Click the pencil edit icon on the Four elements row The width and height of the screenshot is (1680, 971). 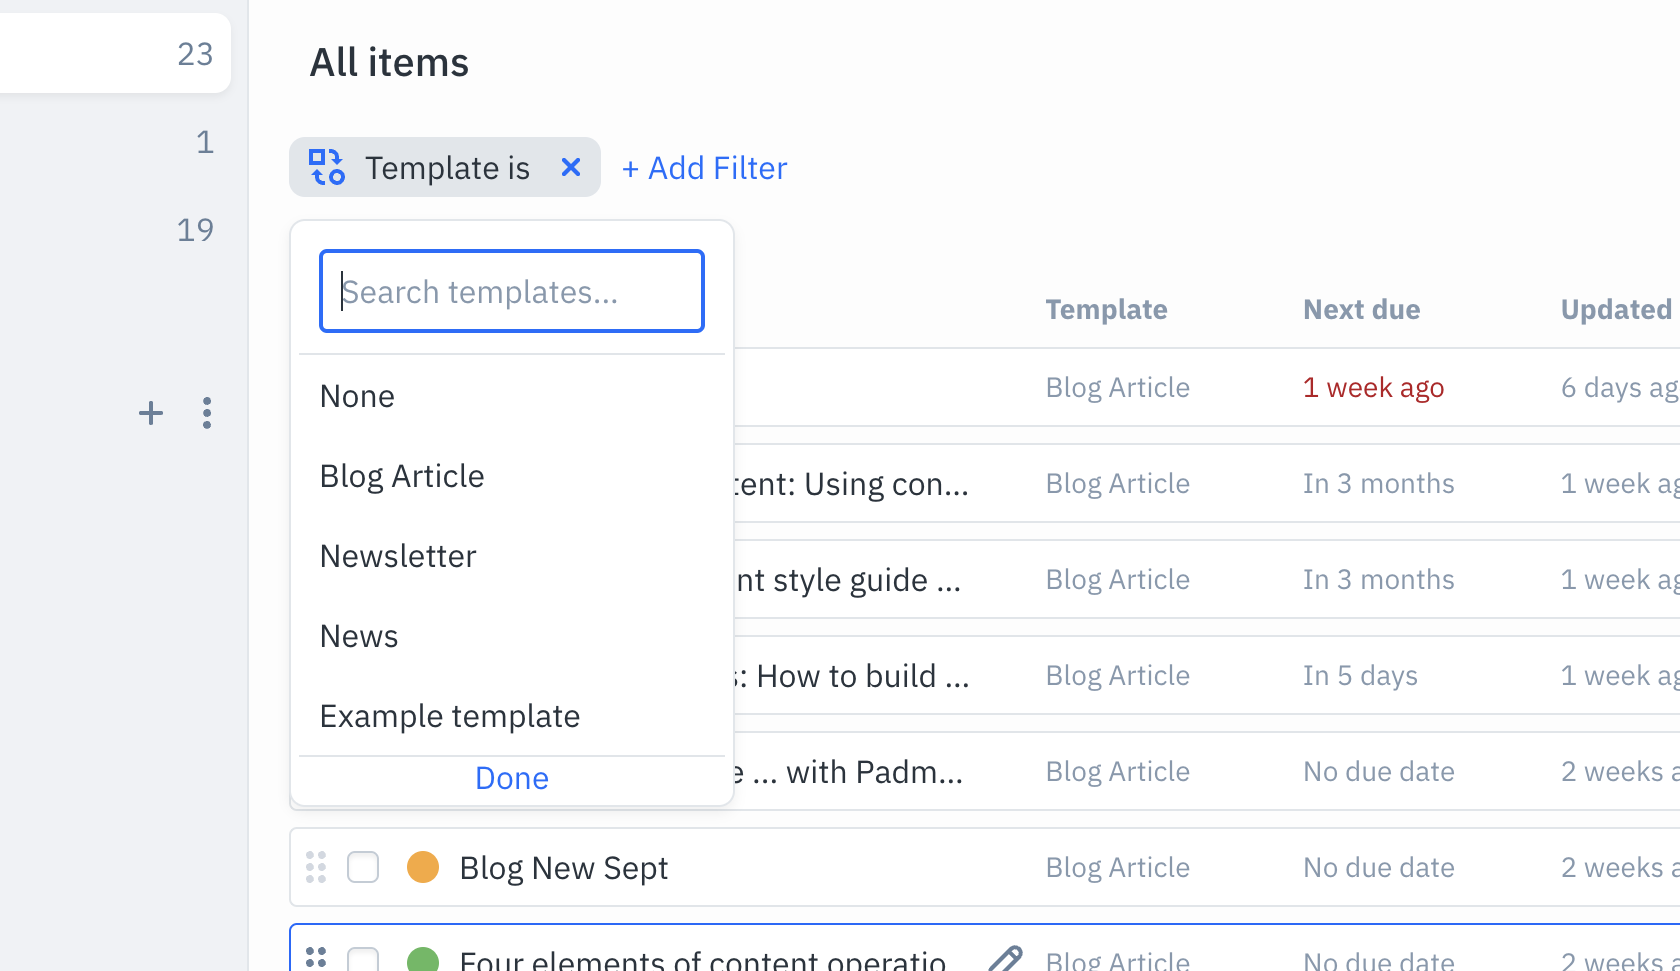point(1005,957)
